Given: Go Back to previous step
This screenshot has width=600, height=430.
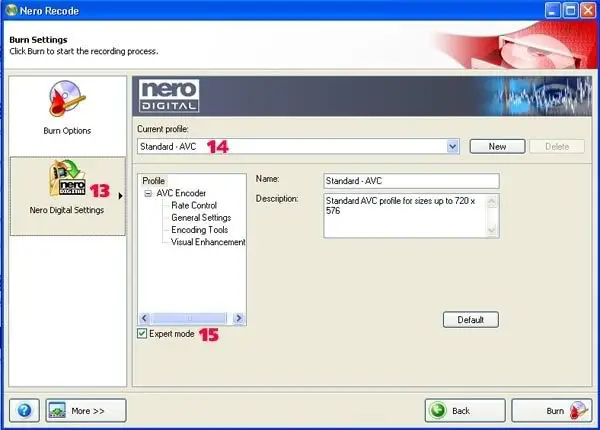Looking at the screenshot, I should click(465, 410).
